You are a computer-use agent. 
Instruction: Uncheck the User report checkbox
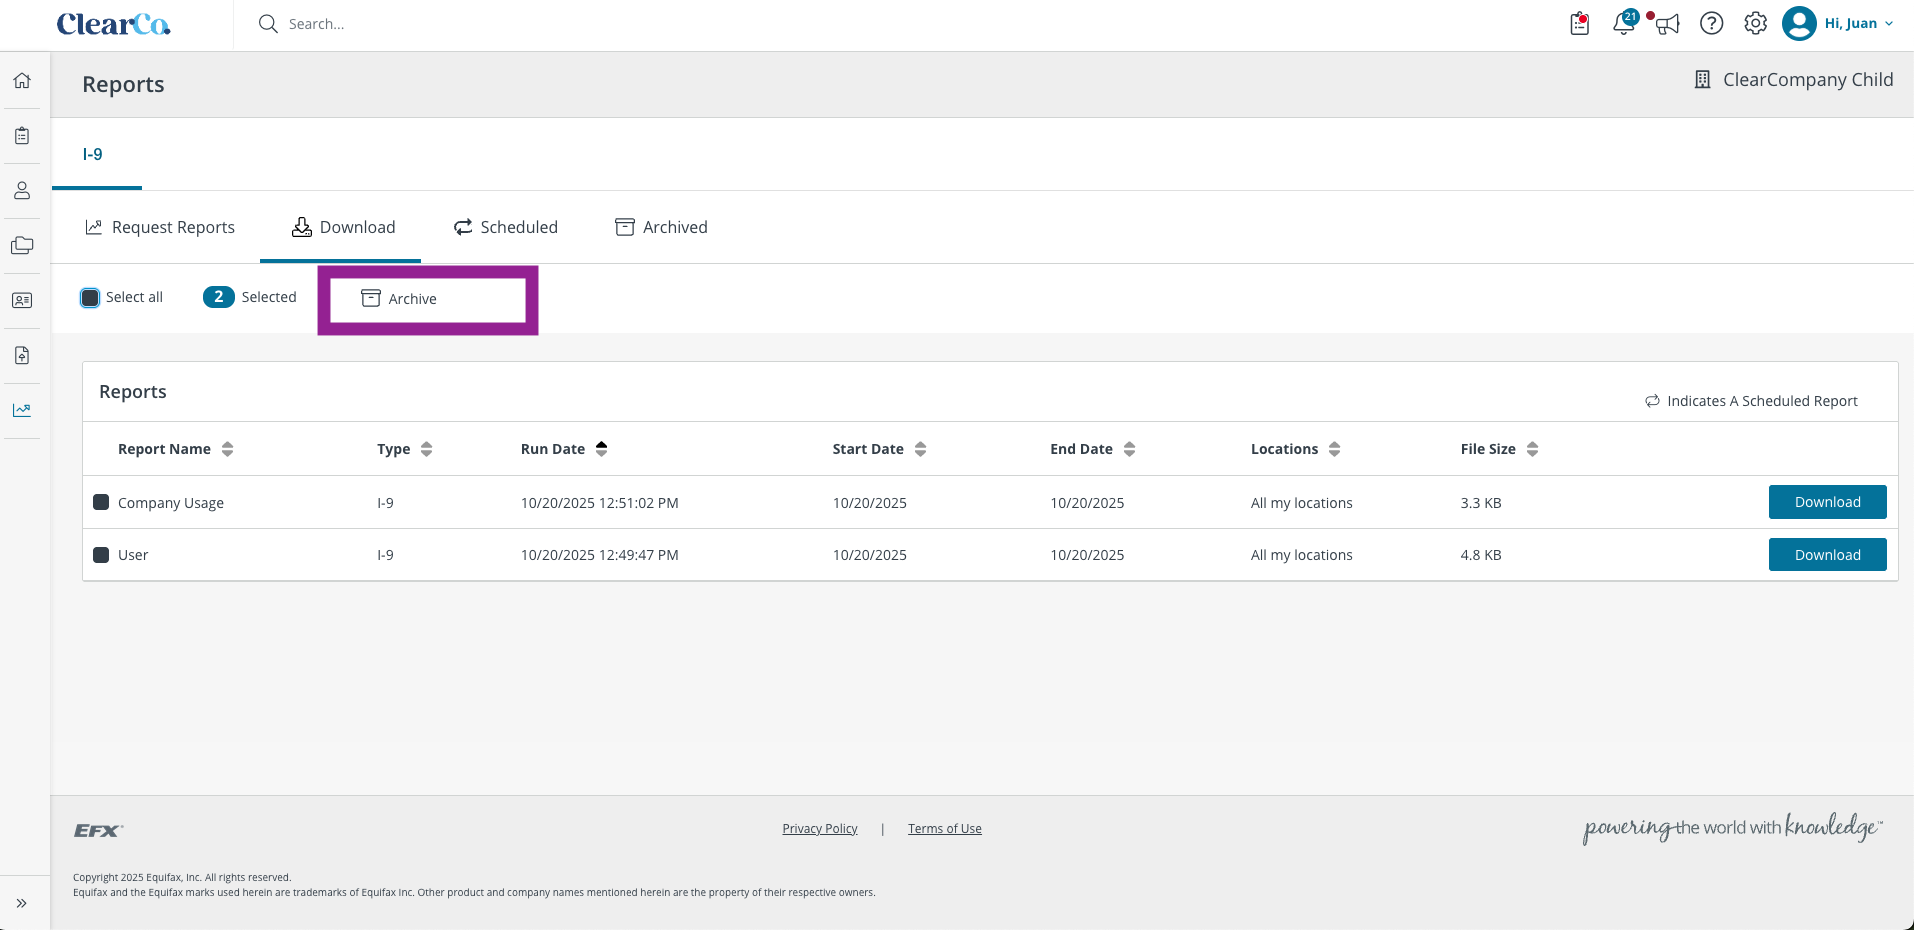point(101,555)
